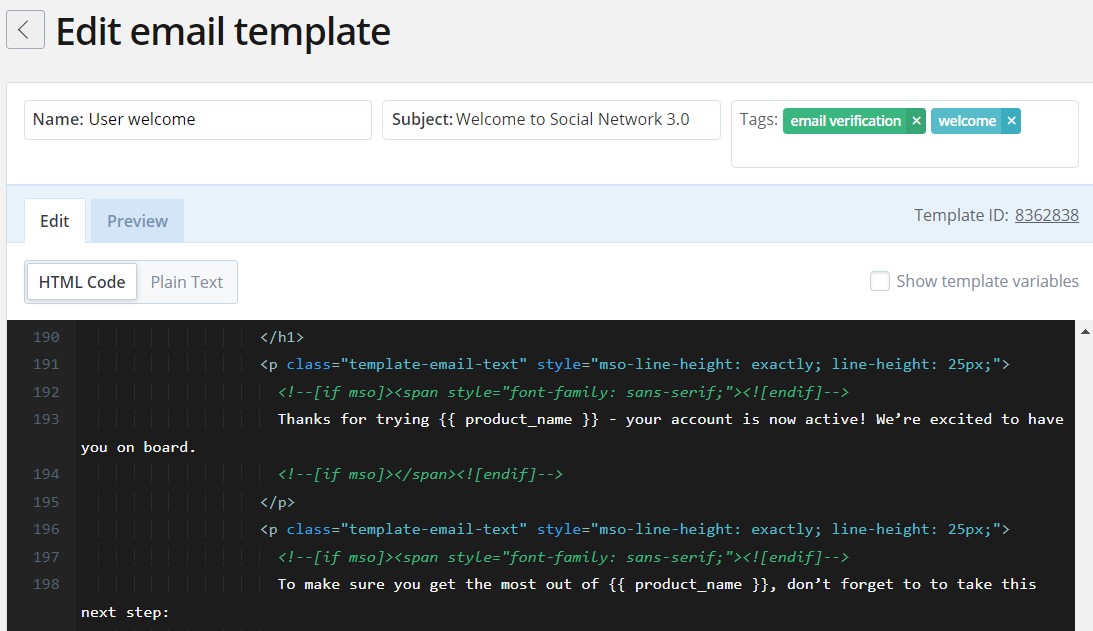Select the Edit tab
Screen dimensions: 1093x631
click(x=54, y=220)
